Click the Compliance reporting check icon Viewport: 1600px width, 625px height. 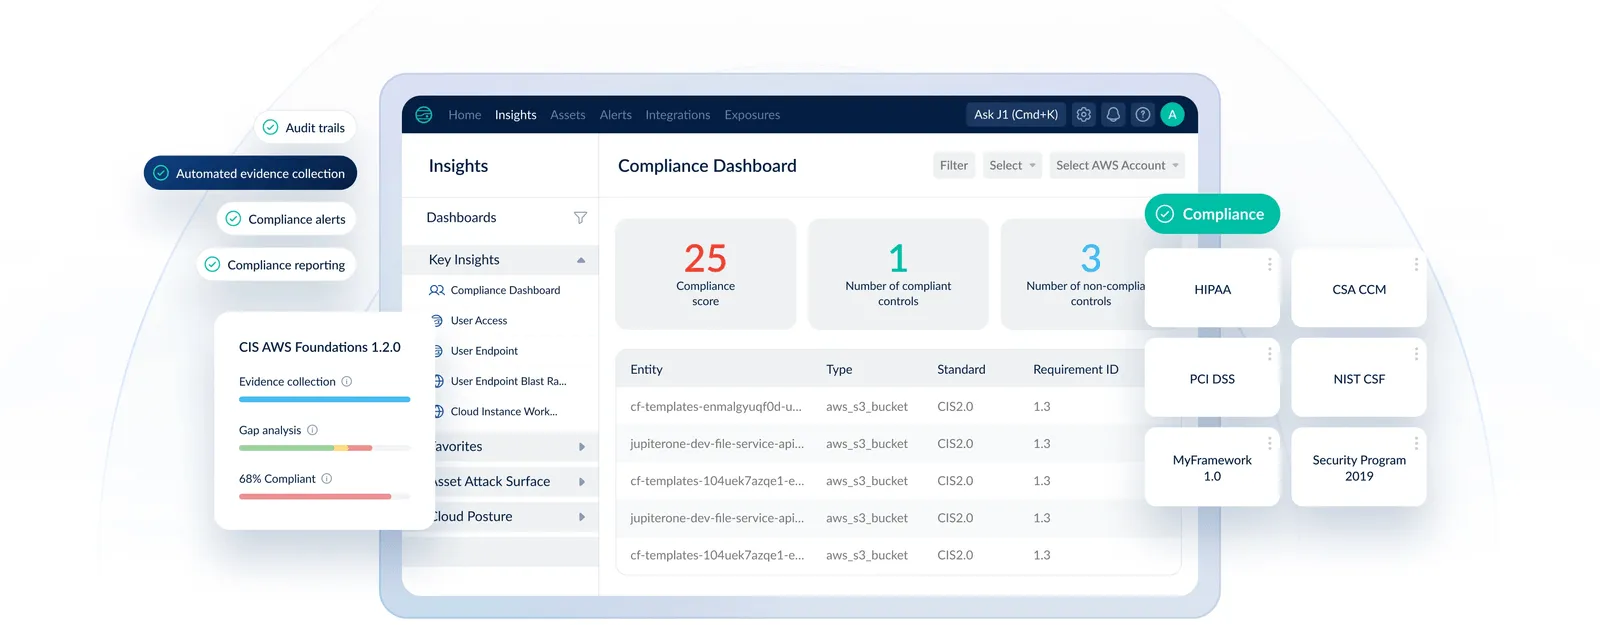[212, 265]
